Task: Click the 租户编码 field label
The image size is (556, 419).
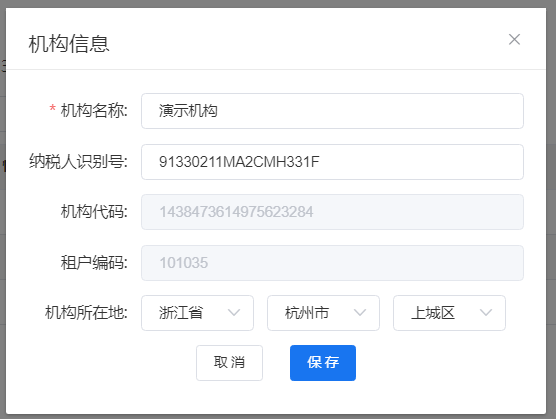Action: click(x=94, y=263)
